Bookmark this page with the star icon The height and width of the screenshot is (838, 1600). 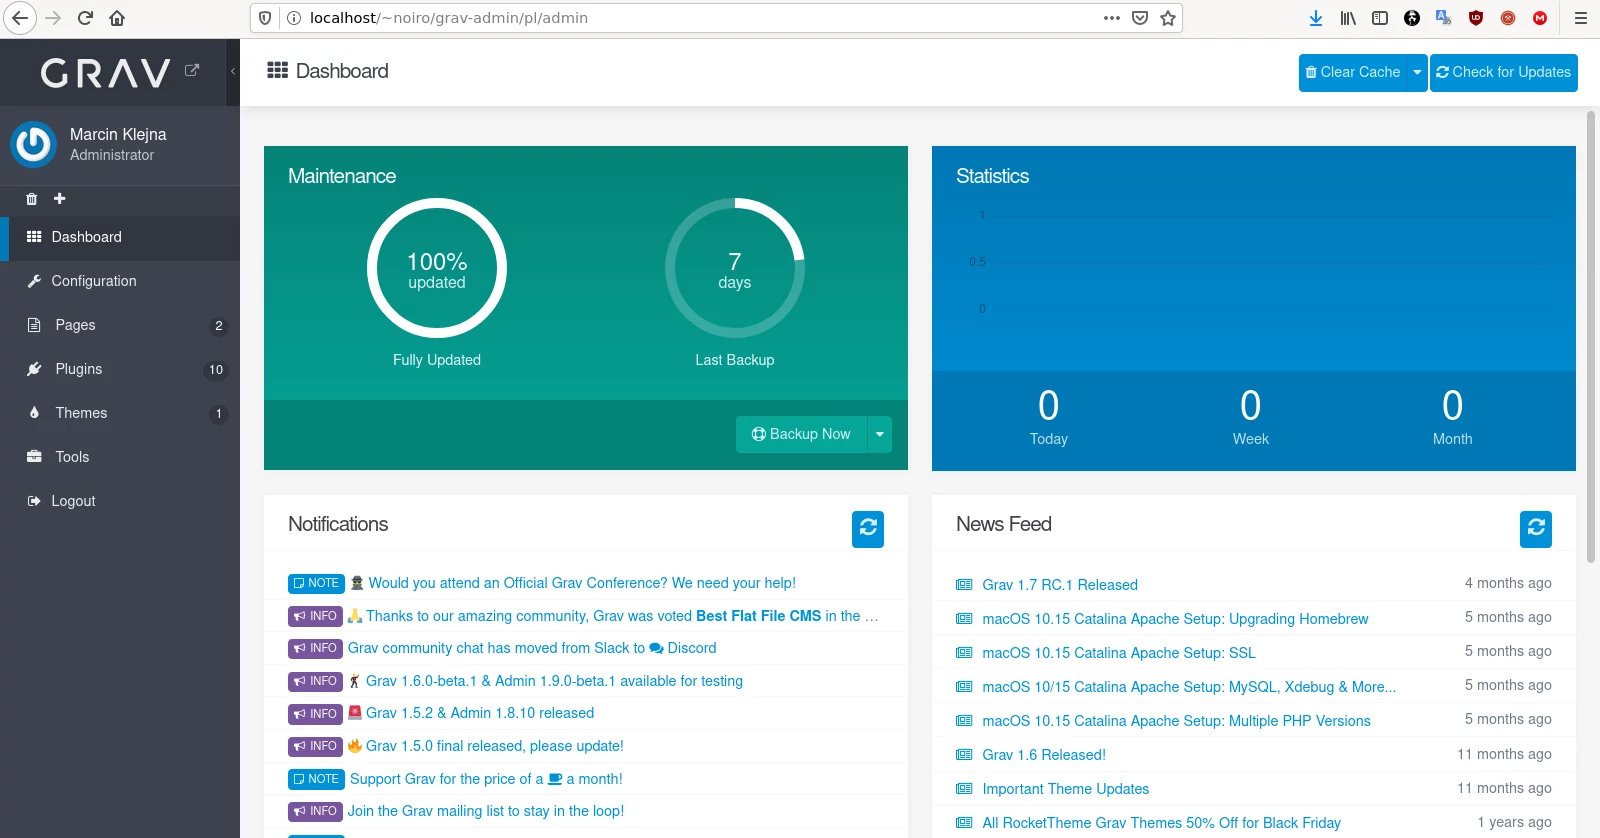pos(1168,18)
